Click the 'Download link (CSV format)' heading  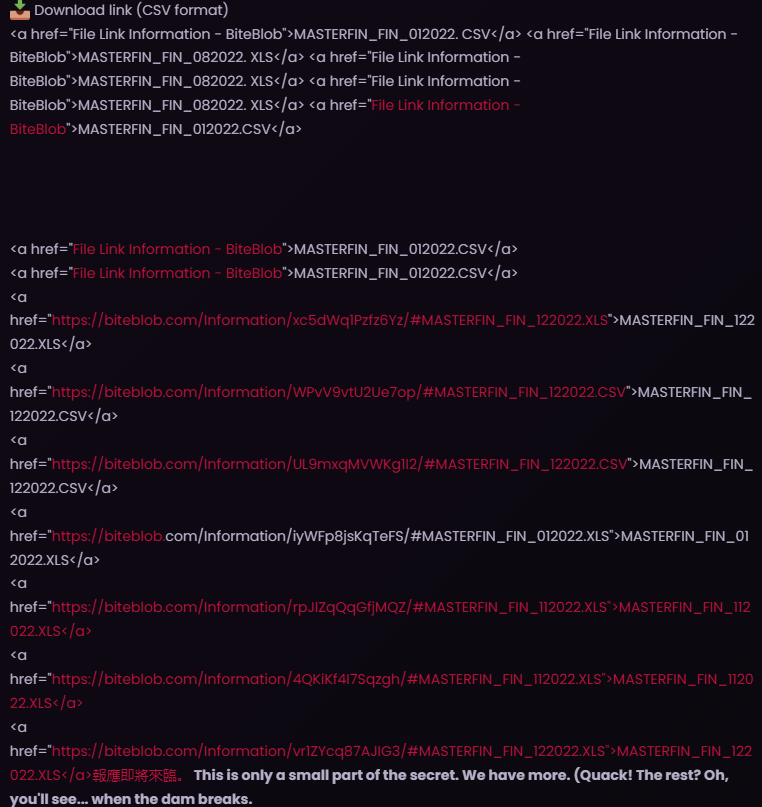(x=131, y=10)
